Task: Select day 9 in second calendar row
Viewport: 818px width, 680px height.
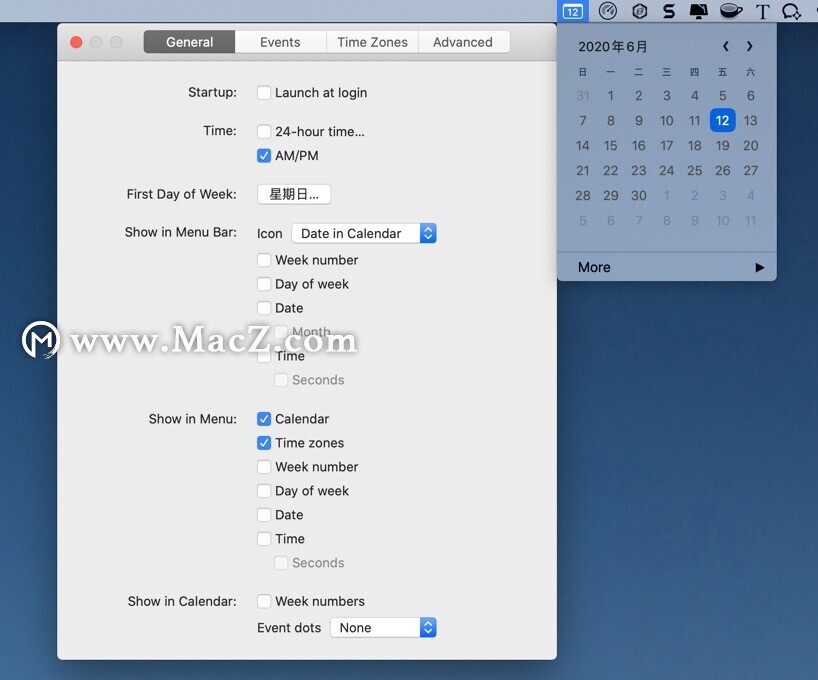Action: click(639, 121)
